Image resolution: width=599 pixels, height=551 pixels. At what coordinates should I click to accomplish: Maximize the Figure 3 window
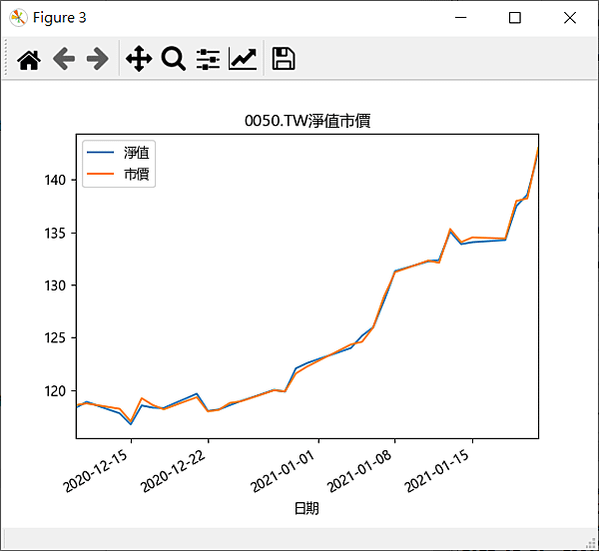(x=515, y=18)
